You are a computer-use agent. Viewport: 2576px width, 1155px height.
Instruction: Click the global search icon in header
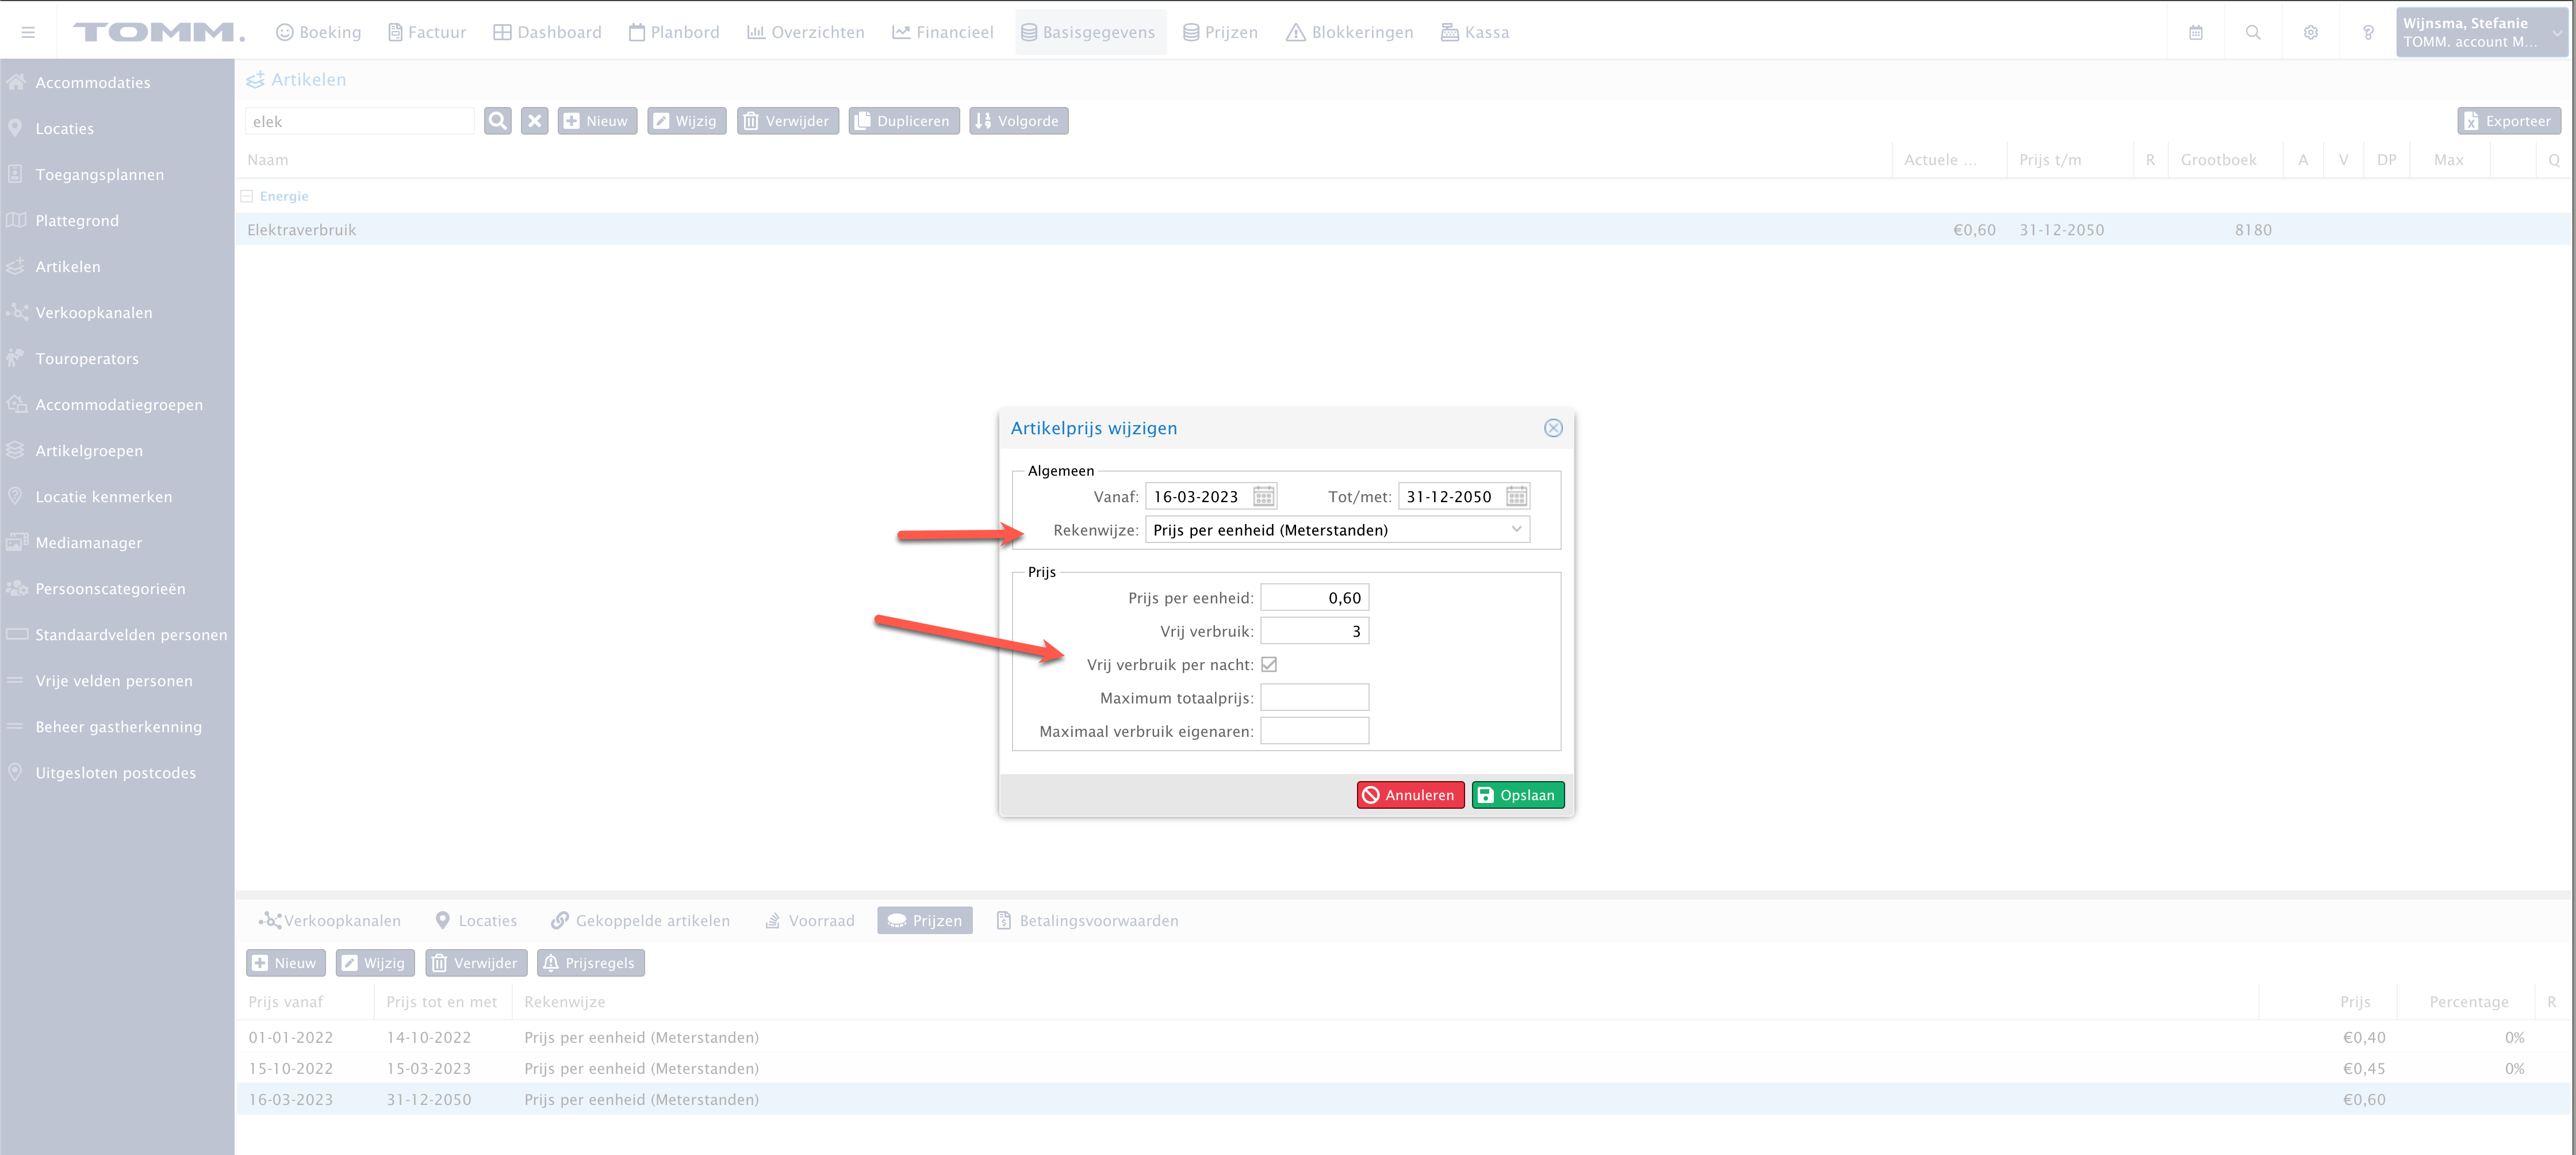[x=2252, y=32]
